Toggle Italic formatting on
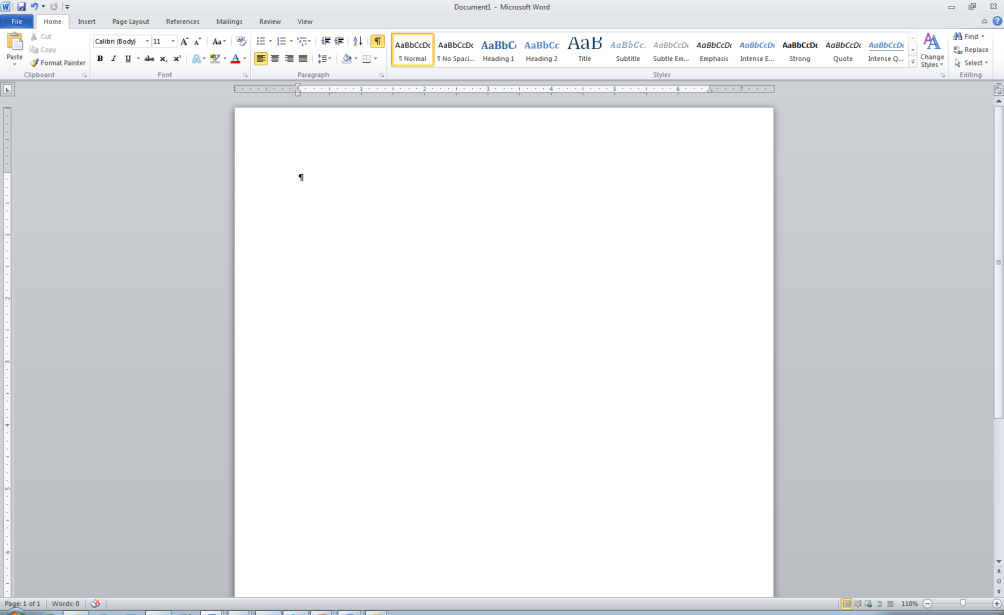This screenshot has width=1004, height=615. coord(114,59)
